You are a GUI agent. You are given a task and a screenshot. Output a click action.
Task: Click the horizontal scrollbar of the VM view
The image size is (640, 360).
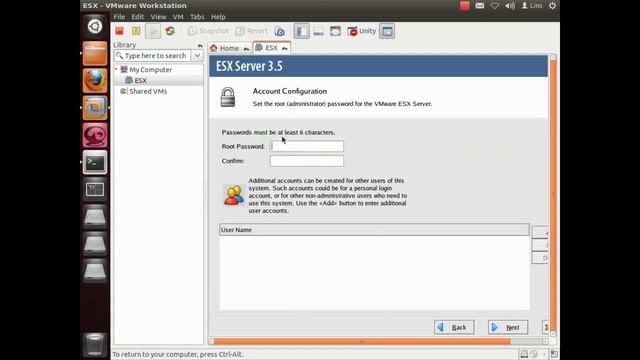(362, 341)
